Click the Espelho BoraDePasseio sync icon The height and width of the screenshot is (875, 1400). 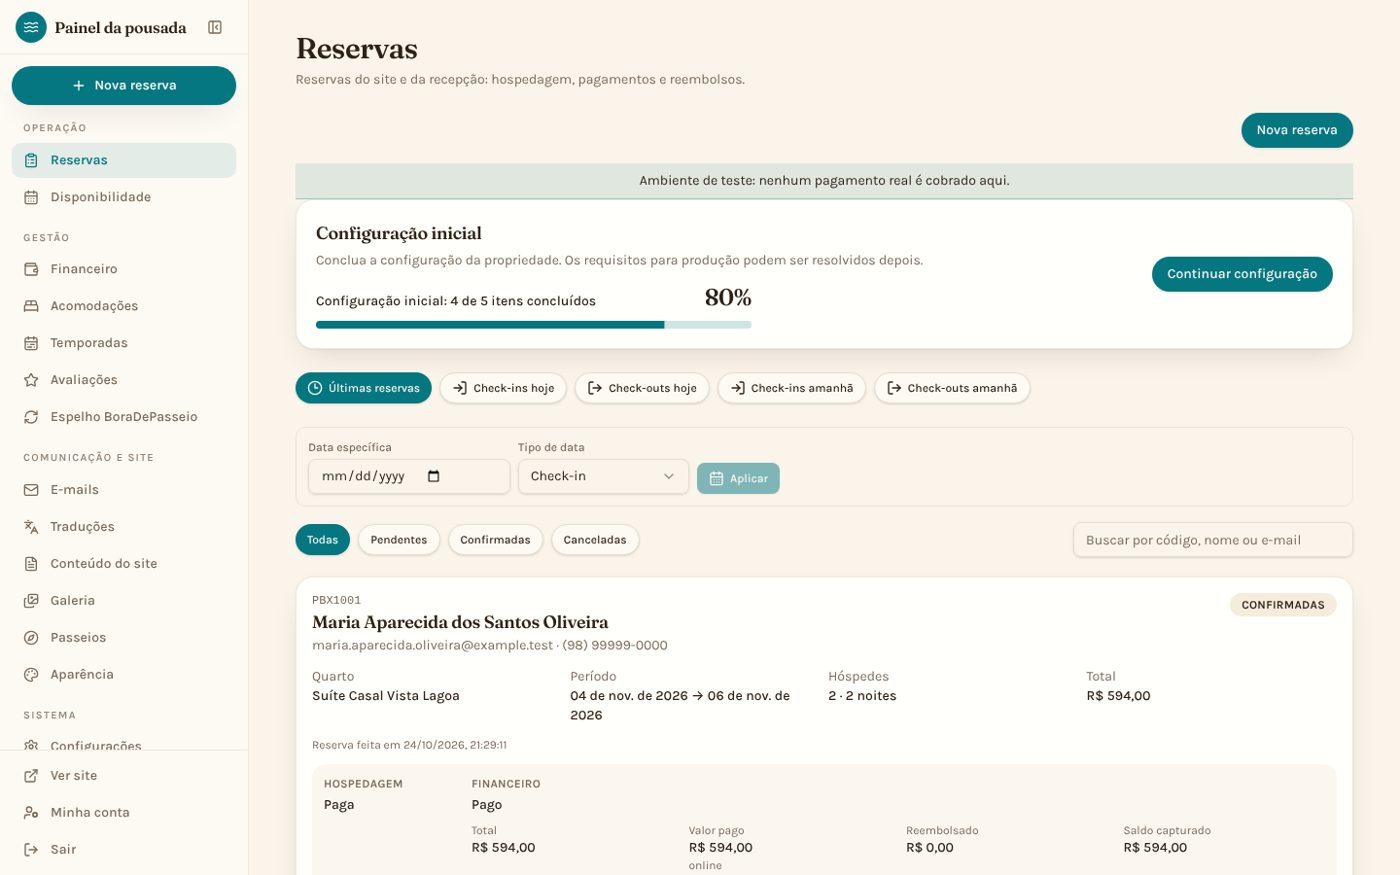tap(31, 417)
